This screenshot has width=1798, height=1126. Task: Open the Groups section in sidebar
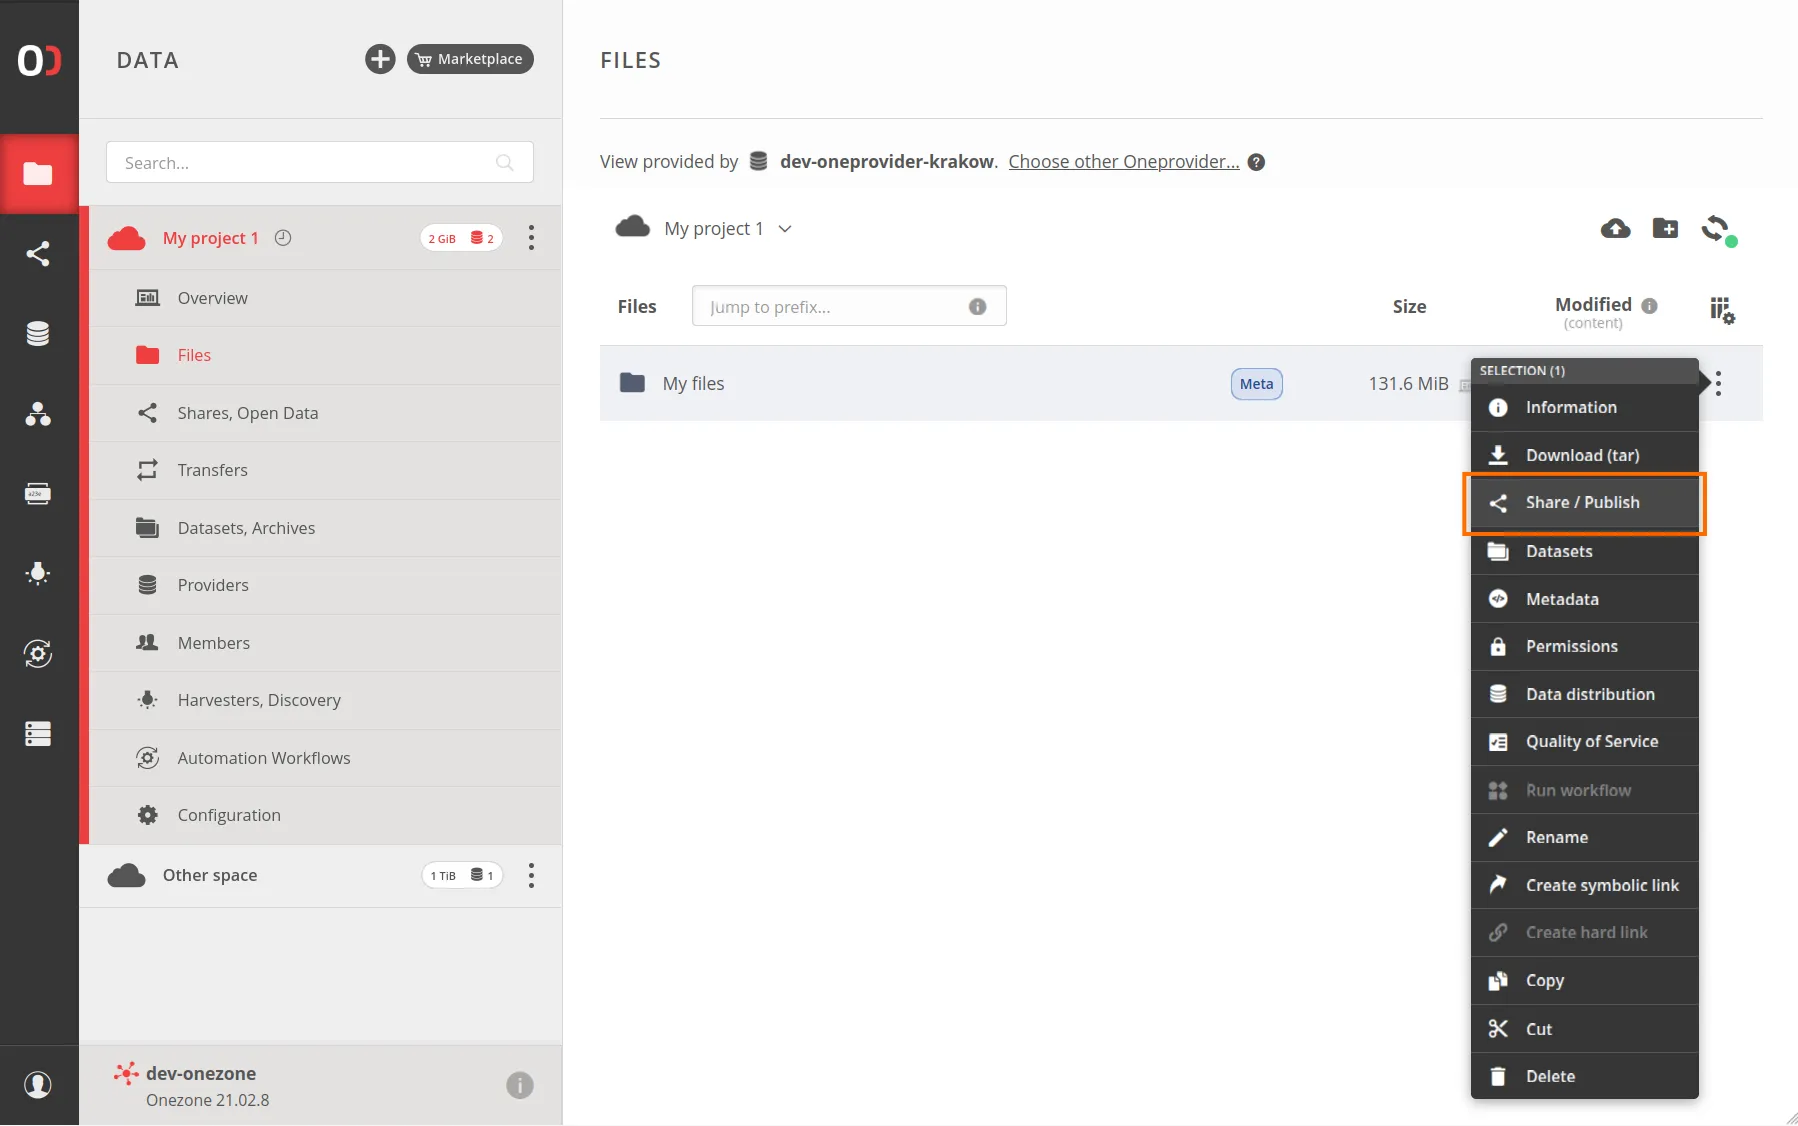39,415
